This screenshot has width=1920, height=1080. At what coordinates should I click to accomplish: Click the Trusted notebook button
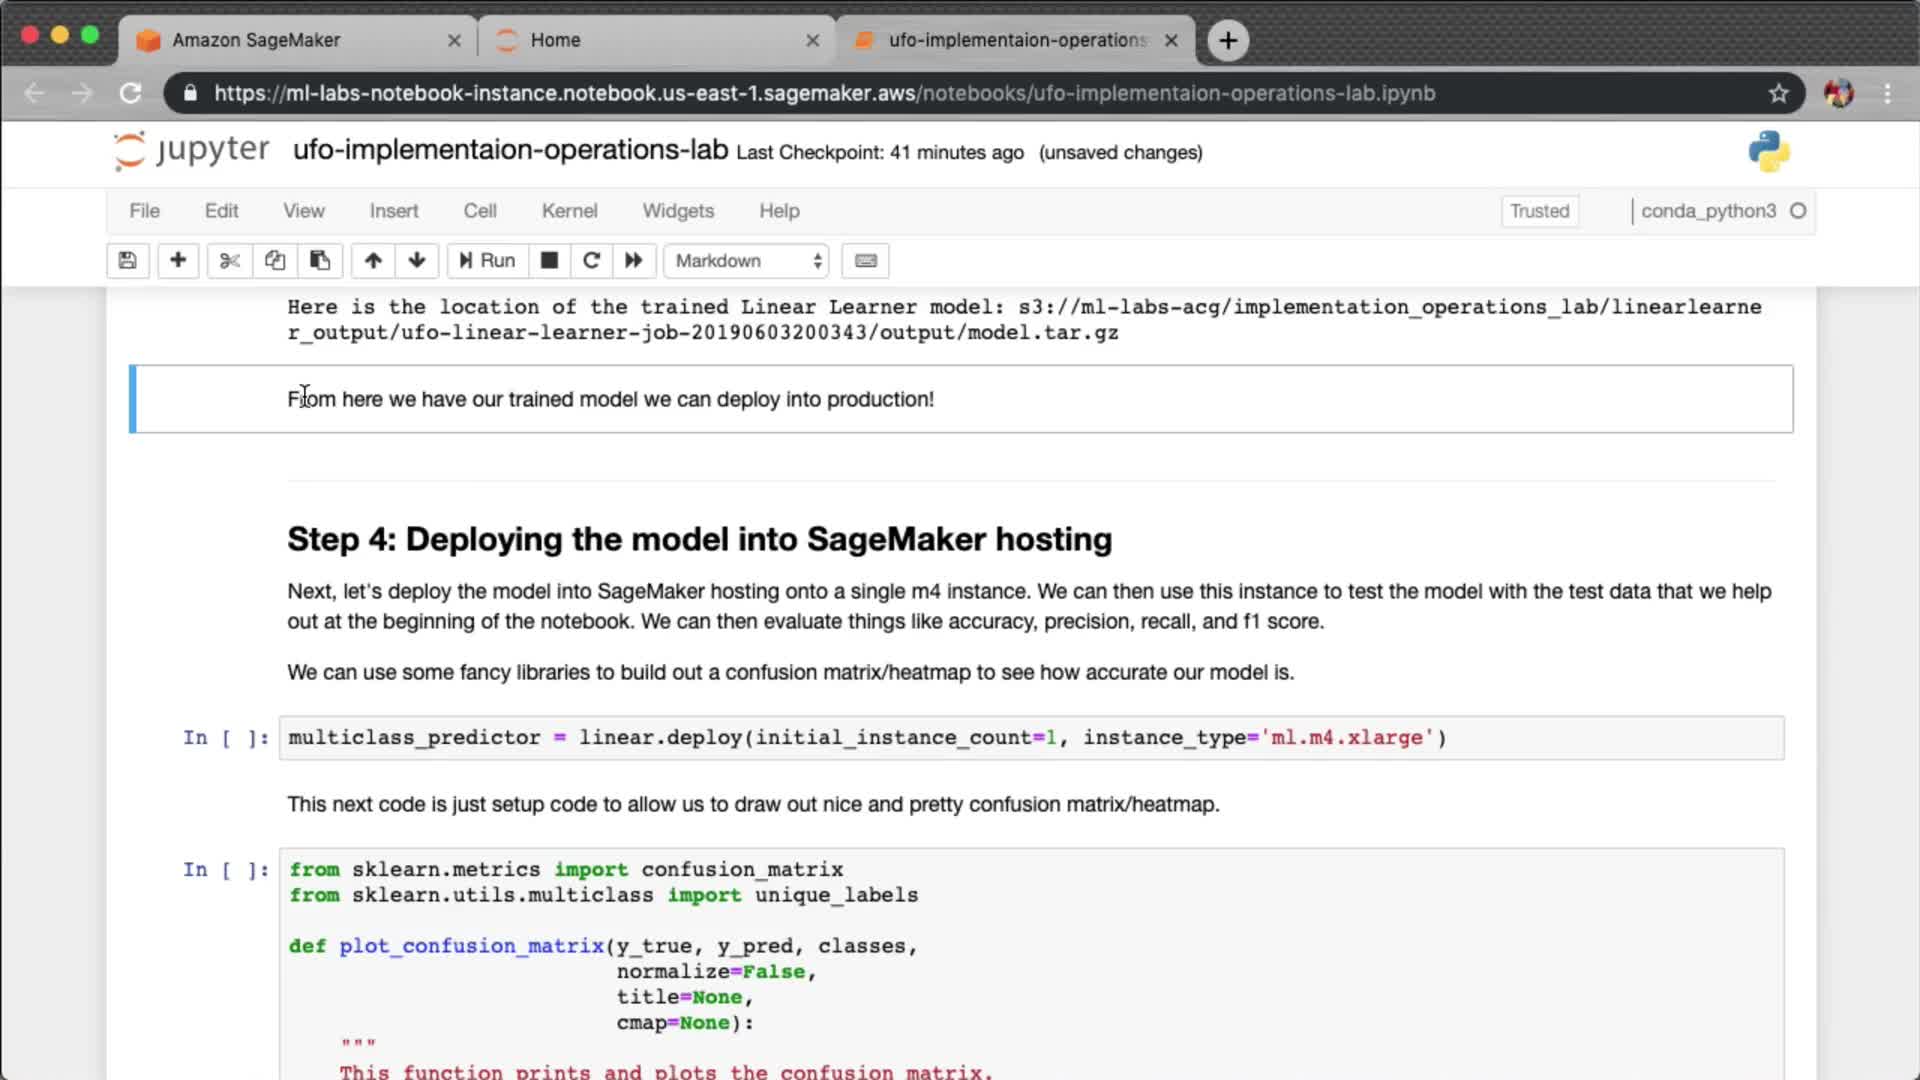coord(1539,211)
